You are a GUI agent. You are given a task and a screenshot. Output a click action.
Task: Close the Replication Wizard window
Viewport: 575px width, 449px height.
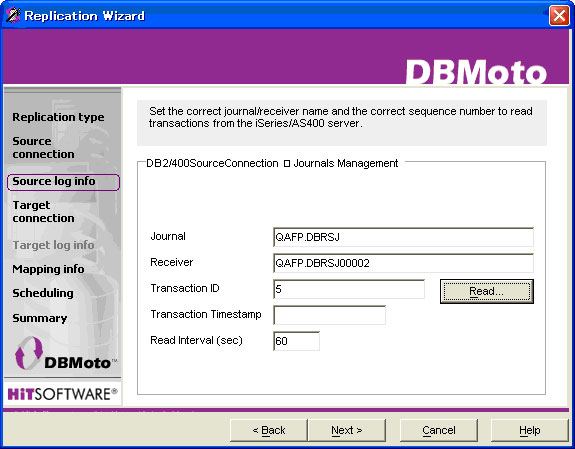(559, 16)
